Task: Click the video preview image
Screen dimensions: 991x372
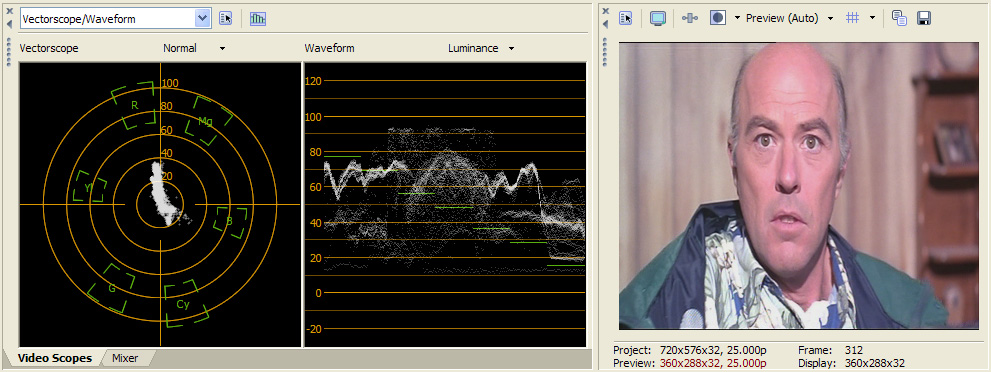Action: (798, 186)
